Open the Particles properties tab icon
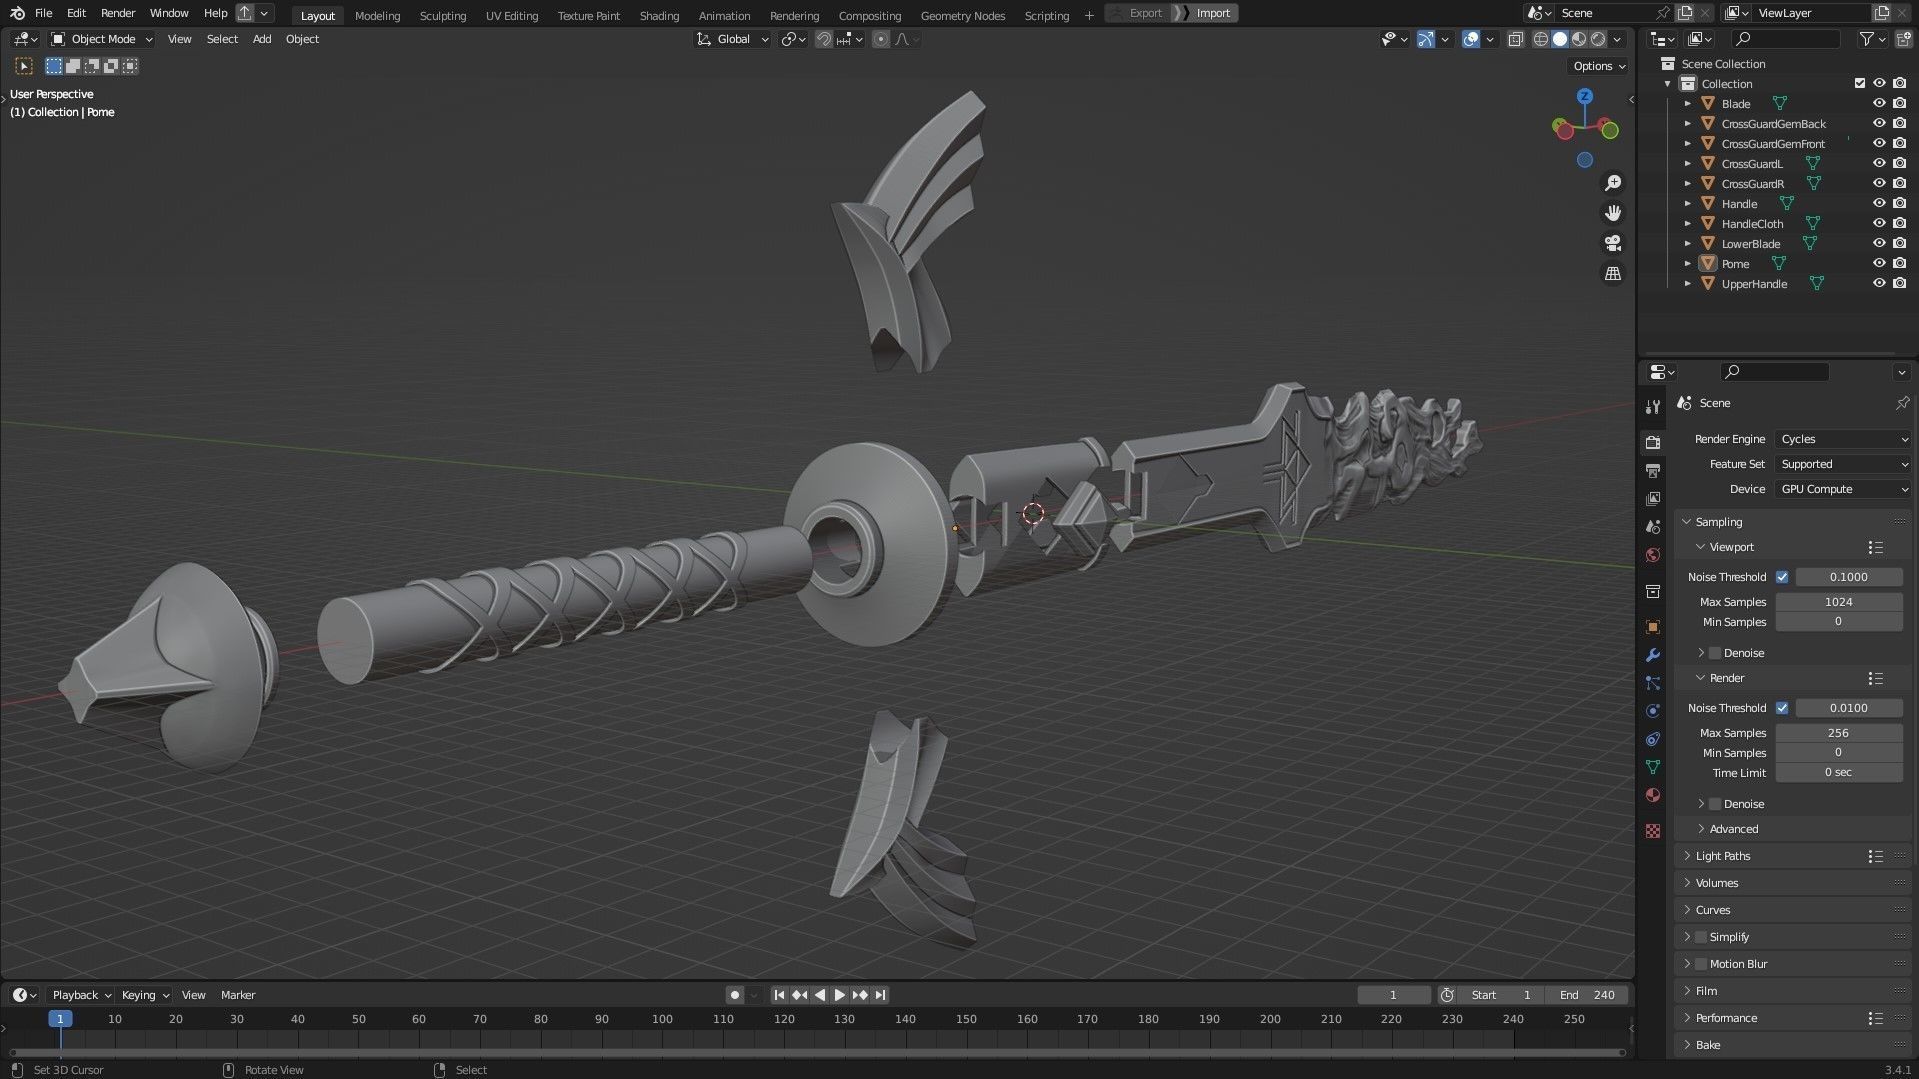The width and height of the screenshot is (1919, 1079). [x=1653, y=683]
